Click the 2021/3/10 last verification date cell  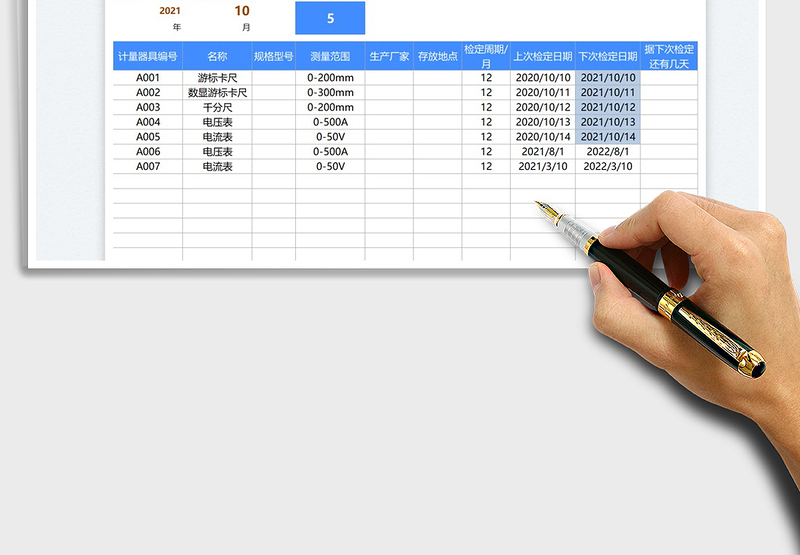click(x=542, y=167)
